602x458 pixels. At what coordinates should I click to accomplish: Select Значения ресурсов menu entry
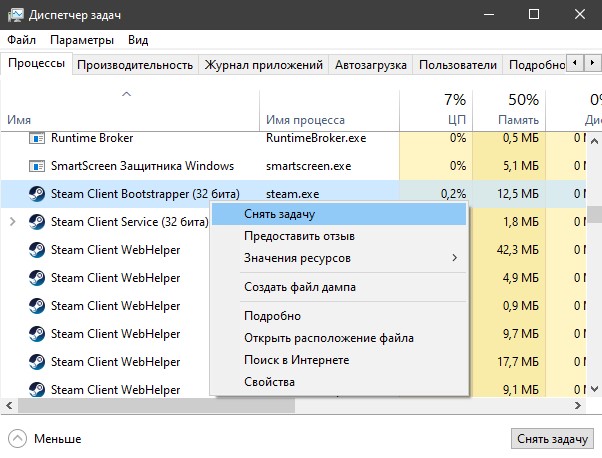339,258
